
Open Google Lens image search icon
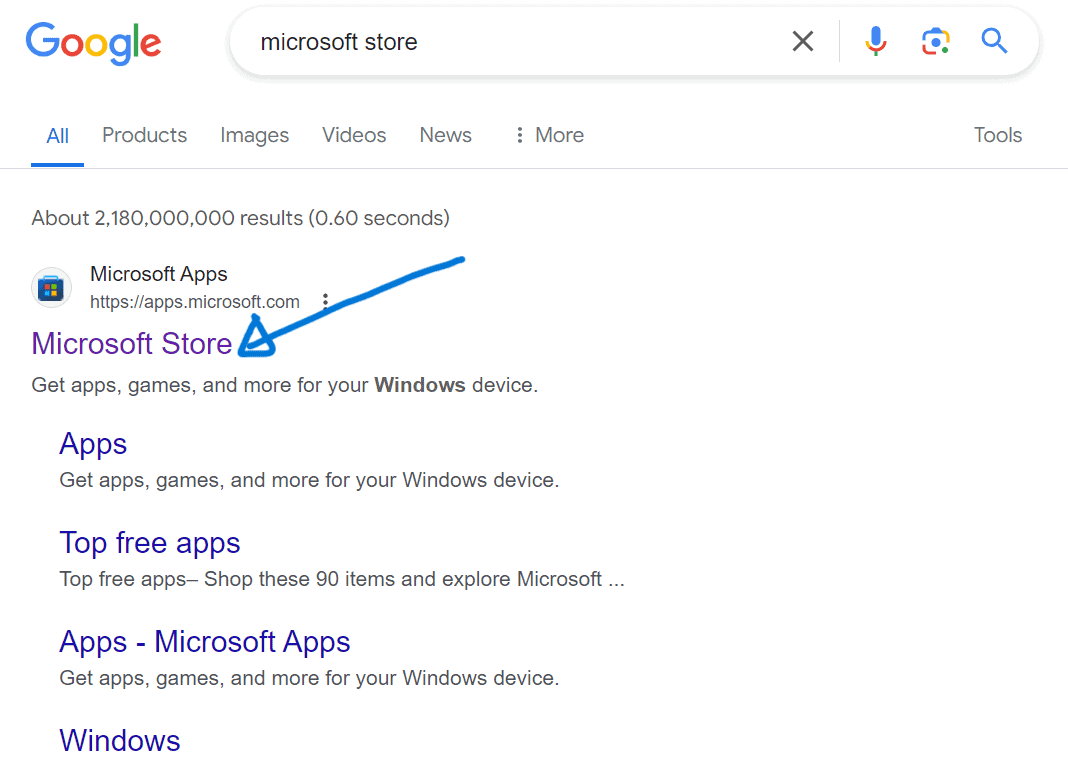click(935, 41)
